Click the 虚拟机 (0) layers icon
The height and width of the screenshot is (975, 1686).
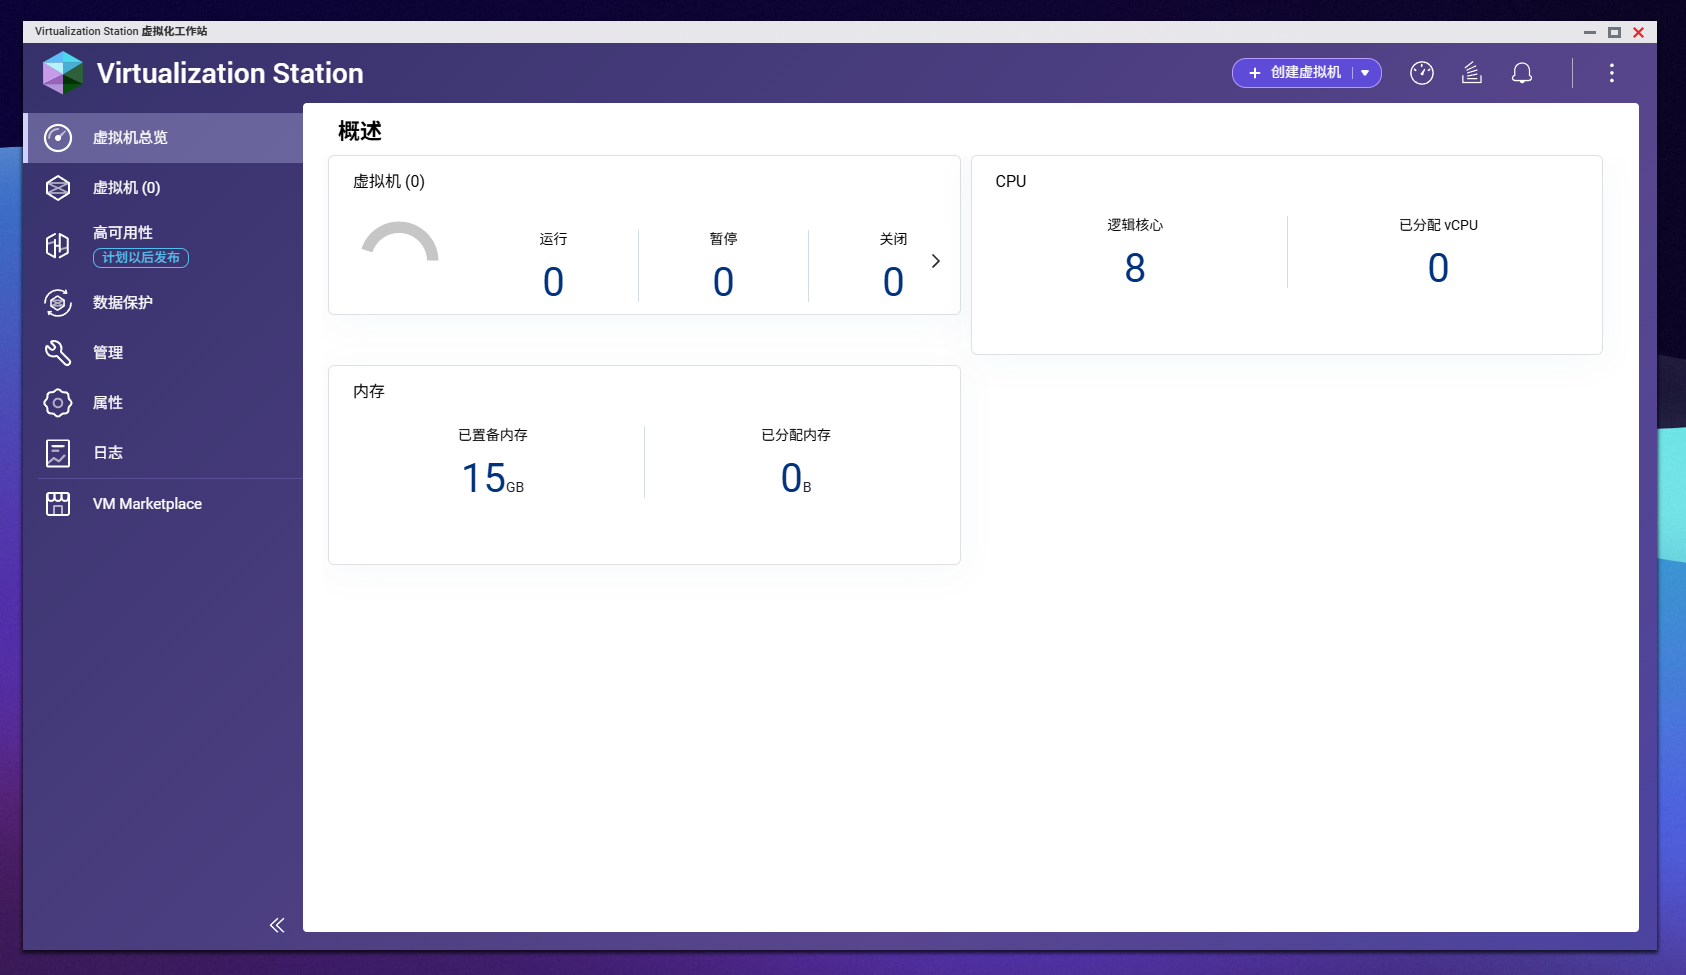[58, 188]
